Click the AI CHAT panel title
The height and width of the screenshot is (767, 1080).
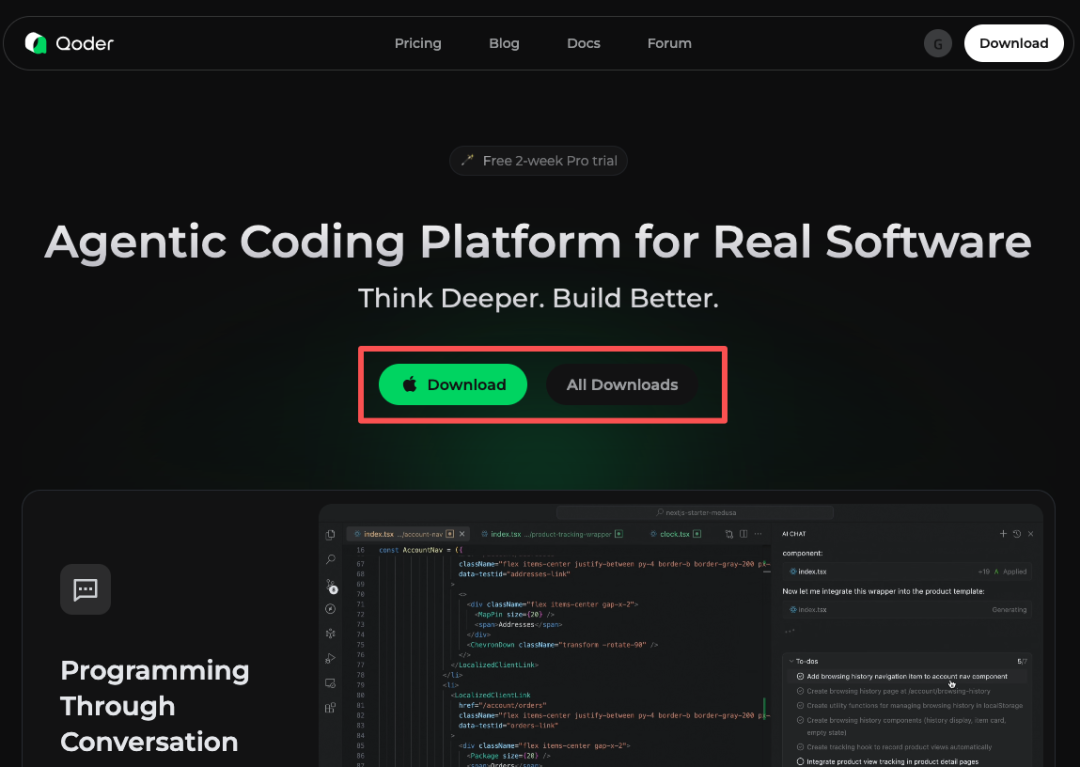point(794,534)
